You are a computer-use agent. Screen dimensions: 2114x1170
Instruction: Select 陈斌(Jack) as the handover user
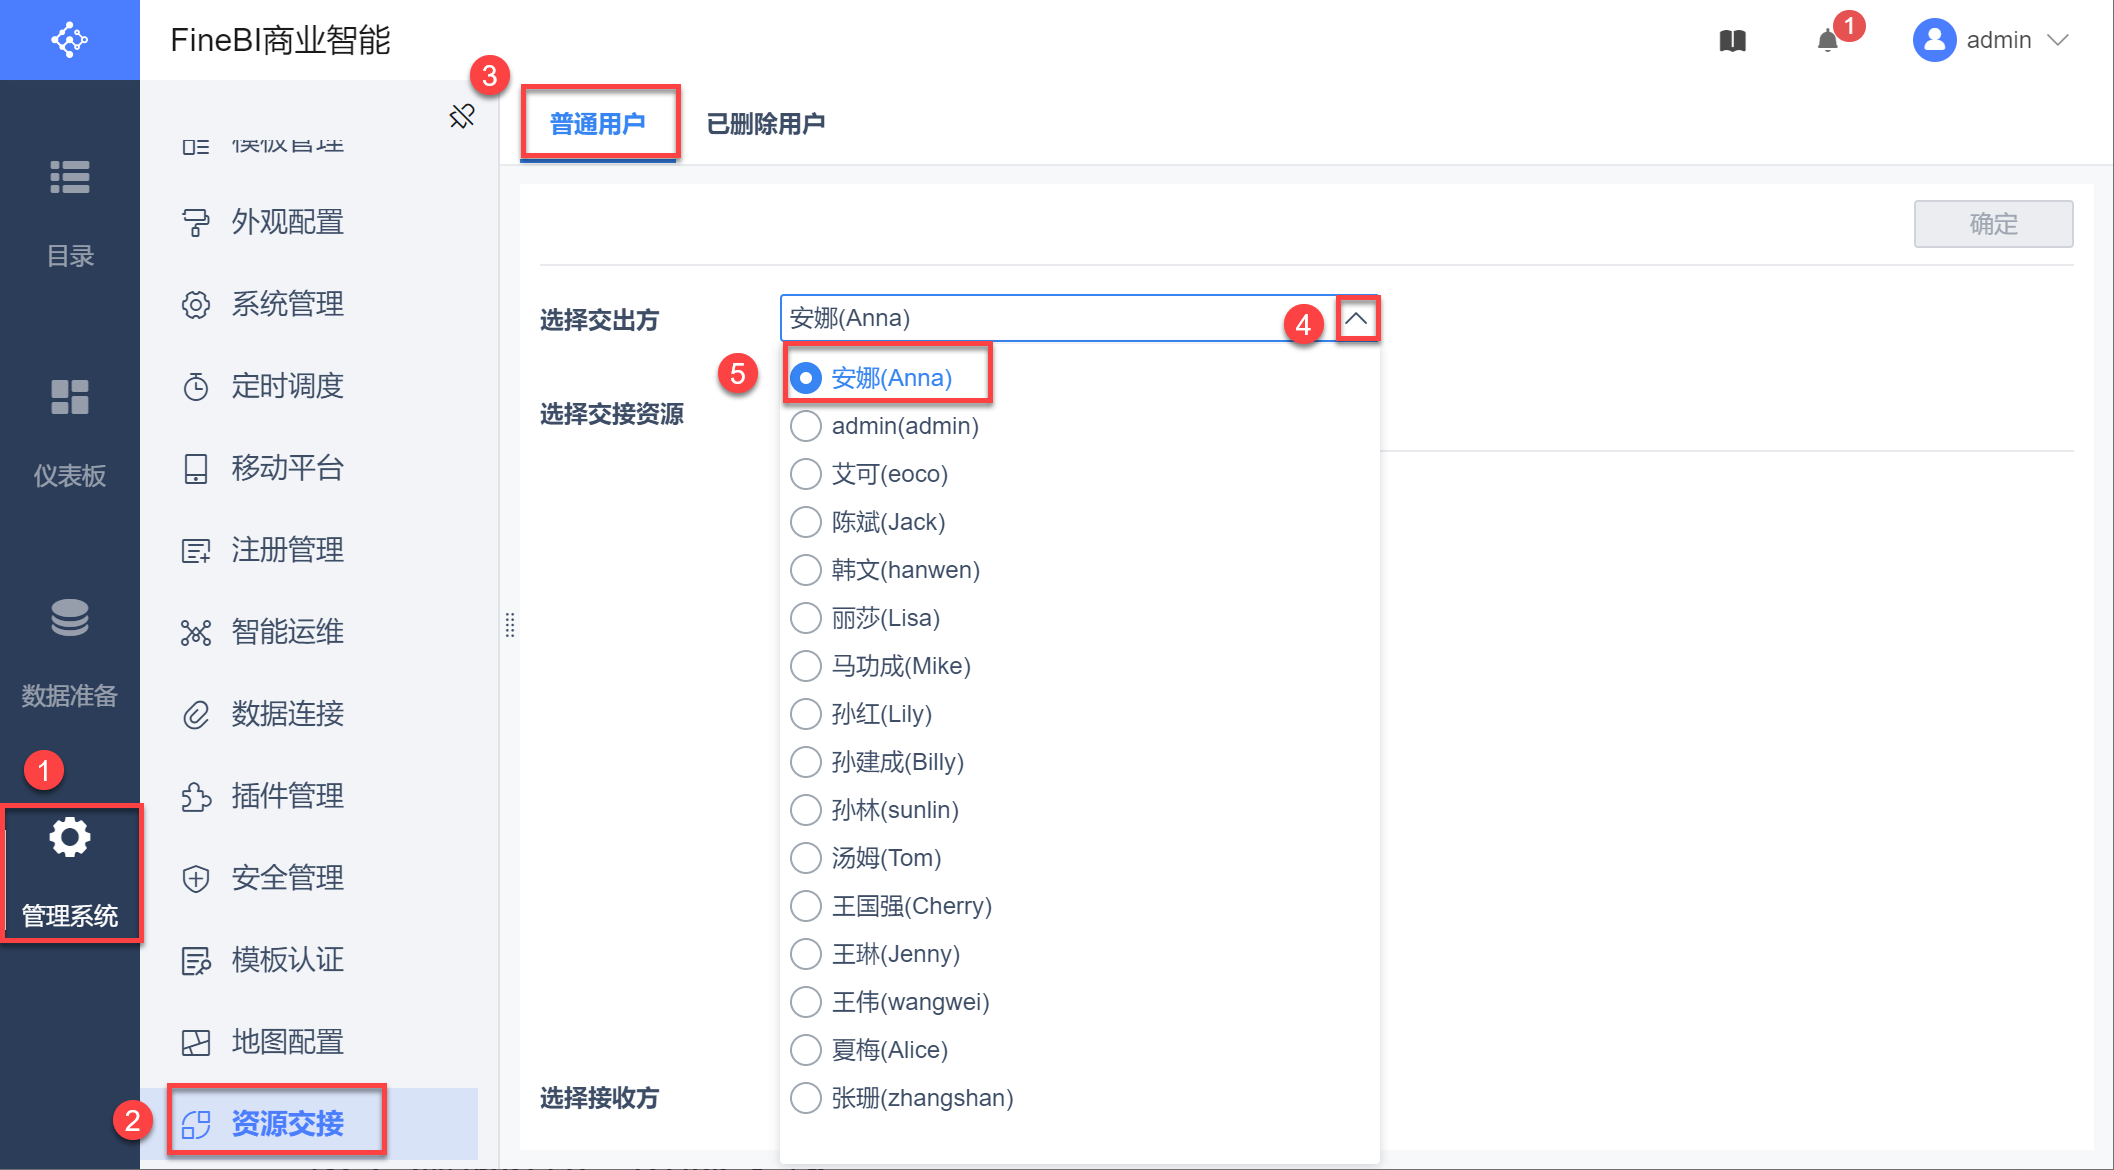806,522
